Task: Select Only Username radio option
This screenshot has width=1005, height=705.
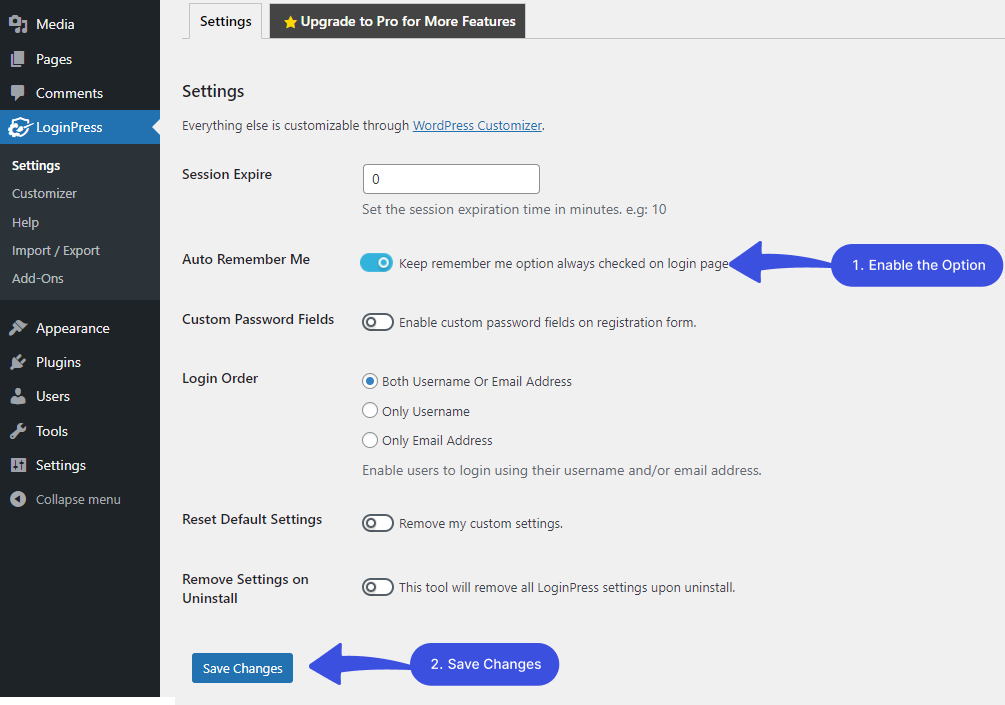Action: pyautogui.click(x=370, y=410)
